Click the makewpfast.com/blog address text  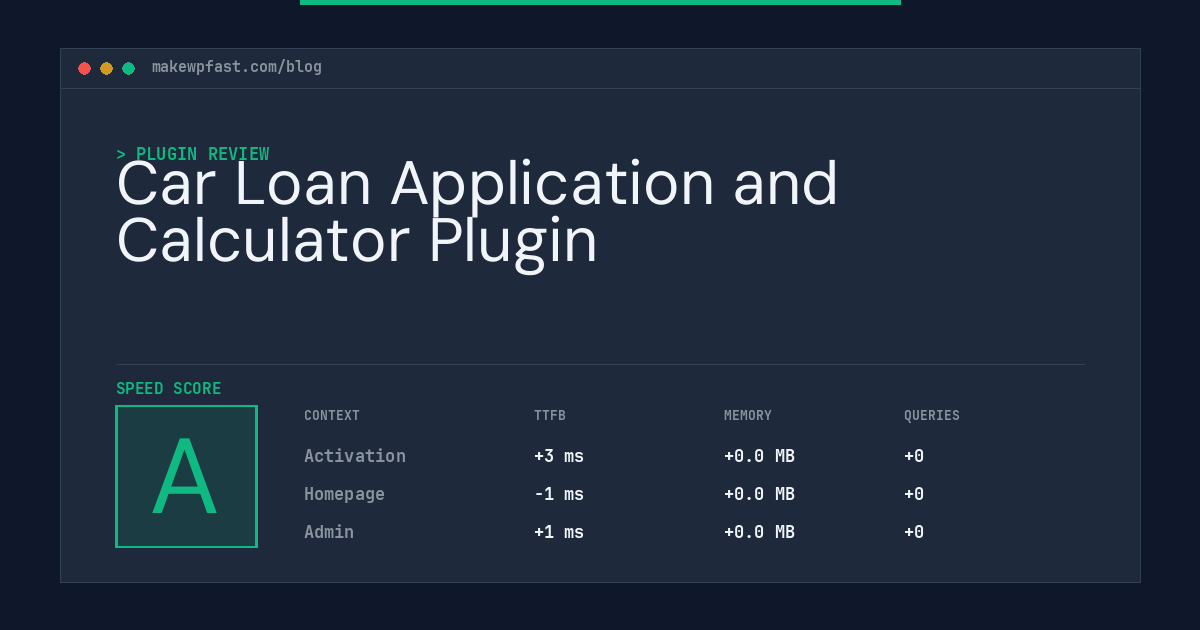pos(237,67)
